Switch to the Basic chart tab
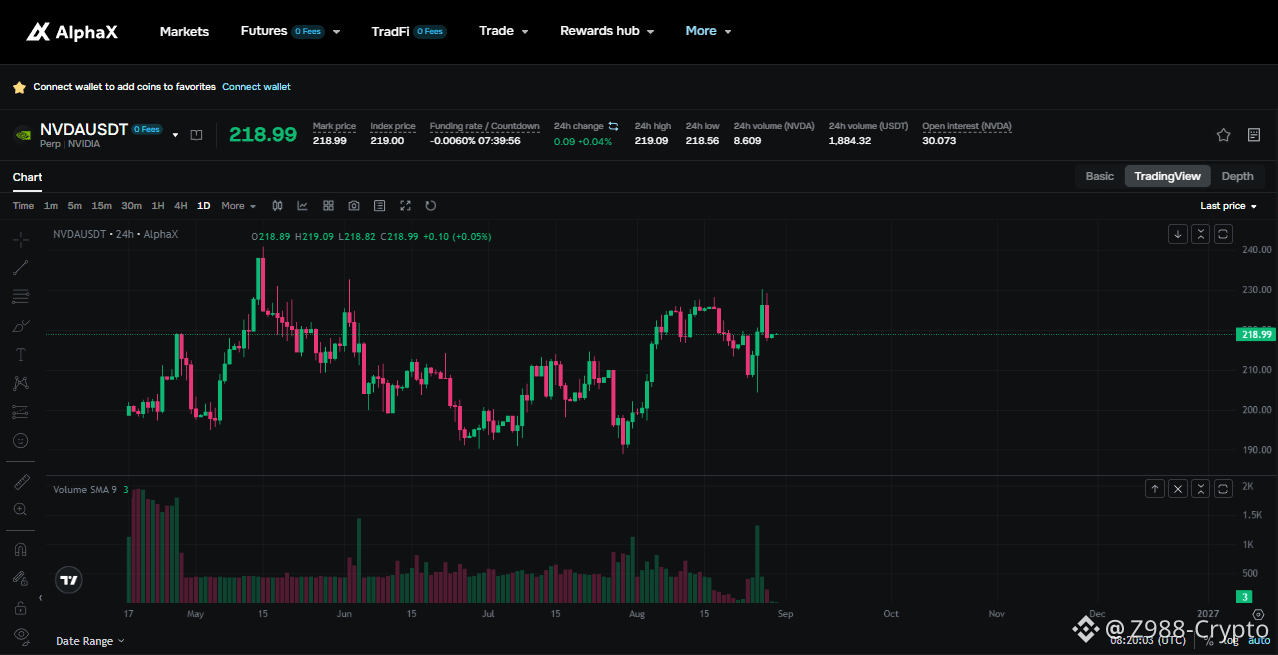The width and height of the screenshot is (1278, 655). point(1099,176)
